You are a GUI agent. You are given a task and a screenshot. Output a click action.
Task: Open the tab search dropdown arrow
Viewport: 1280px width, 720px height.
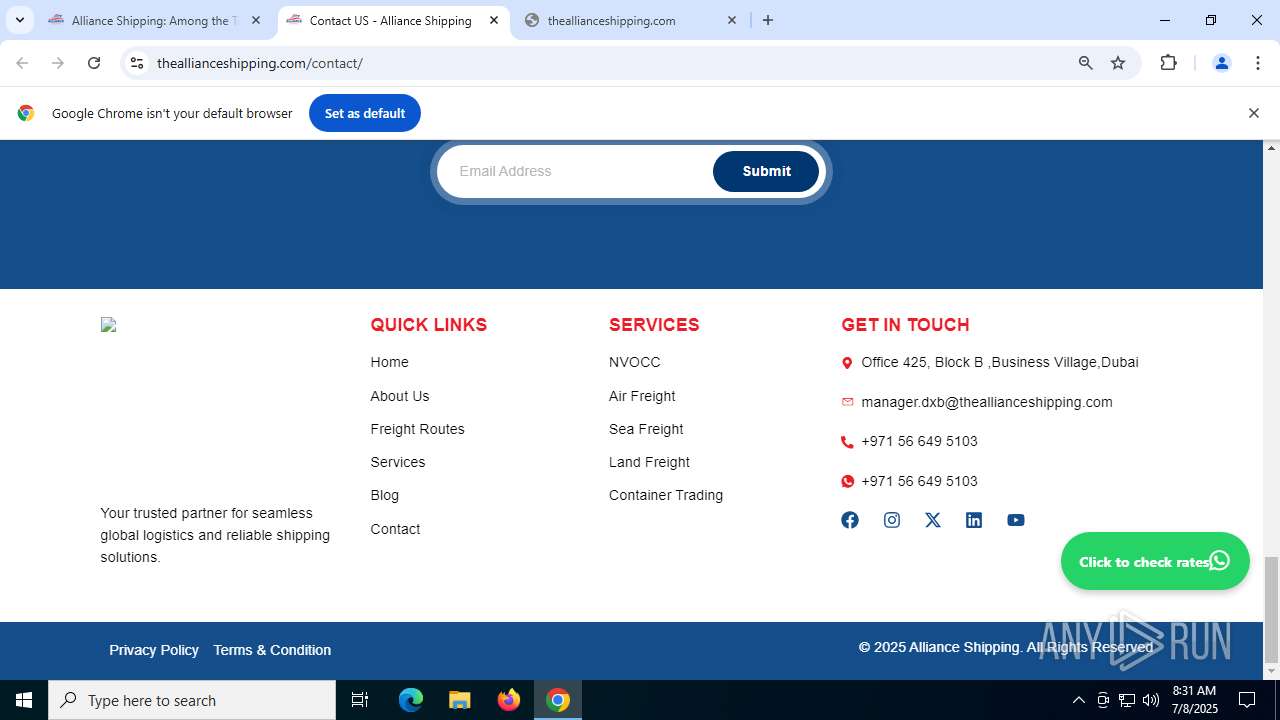click(19, 20)
